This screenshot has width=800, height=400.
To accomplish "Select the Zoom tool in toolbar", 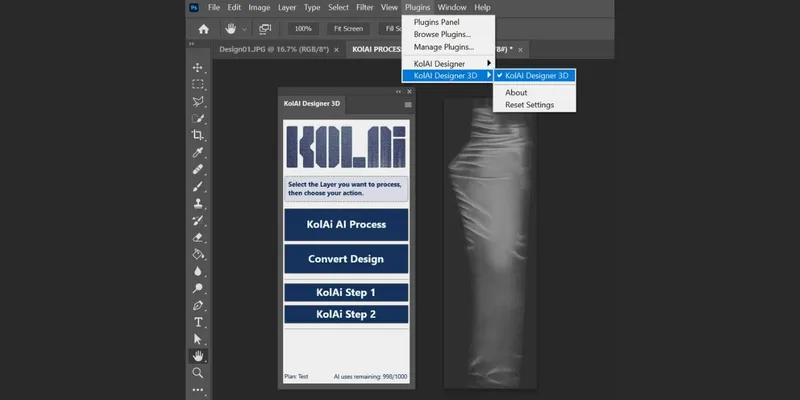I will pyautogui.click(x=198, y=373).
